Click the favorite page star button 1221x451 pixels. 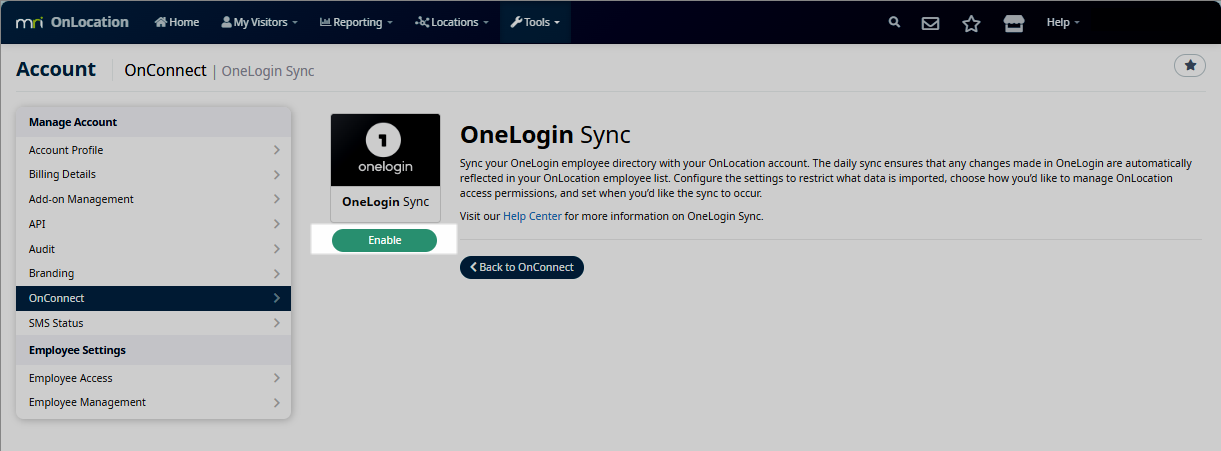pos(1189,65)
